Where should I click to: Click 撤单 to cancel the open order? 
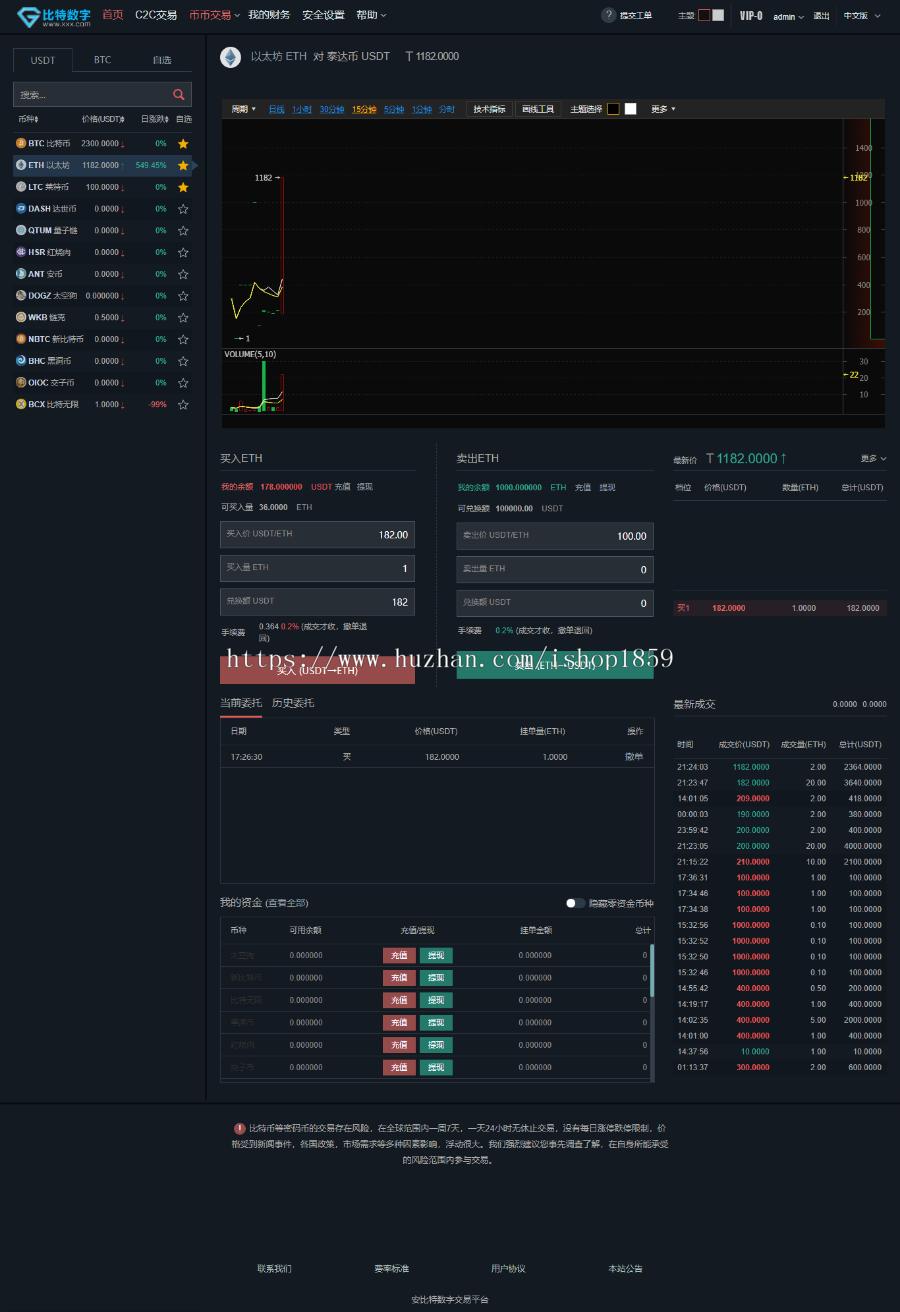634,757
